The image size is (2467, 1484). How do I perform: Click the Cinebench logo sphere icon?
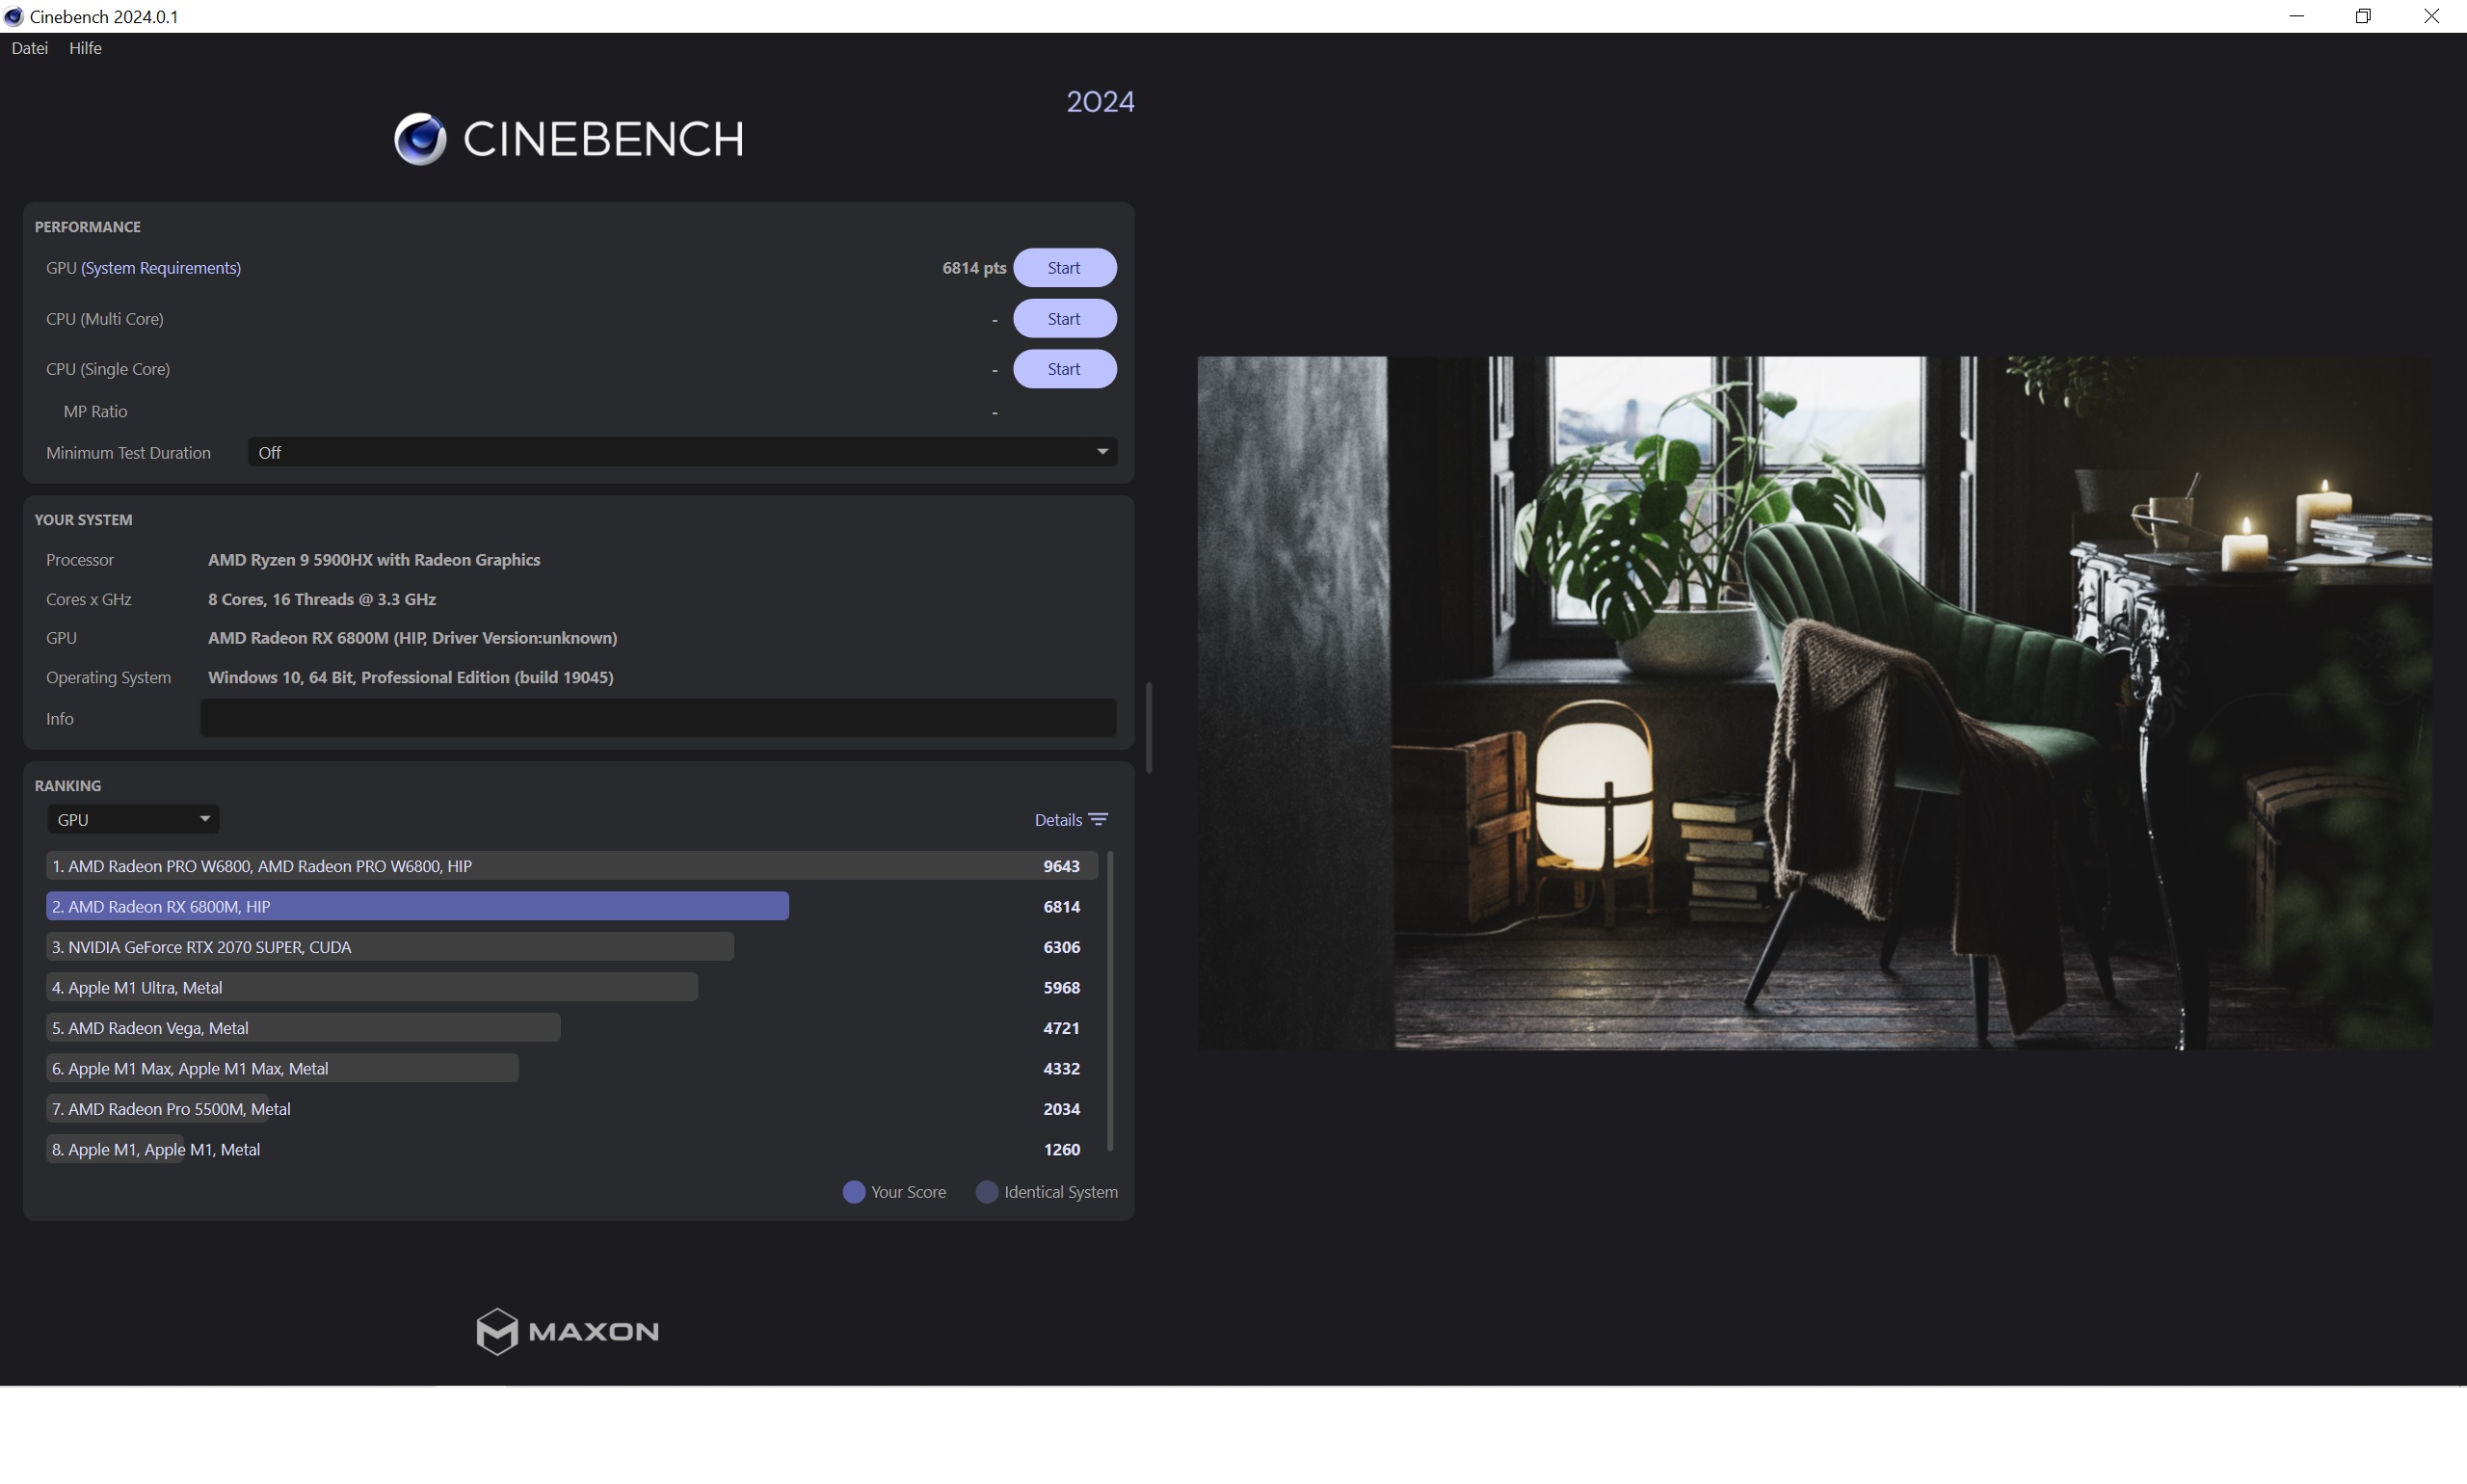coord(419,139)
